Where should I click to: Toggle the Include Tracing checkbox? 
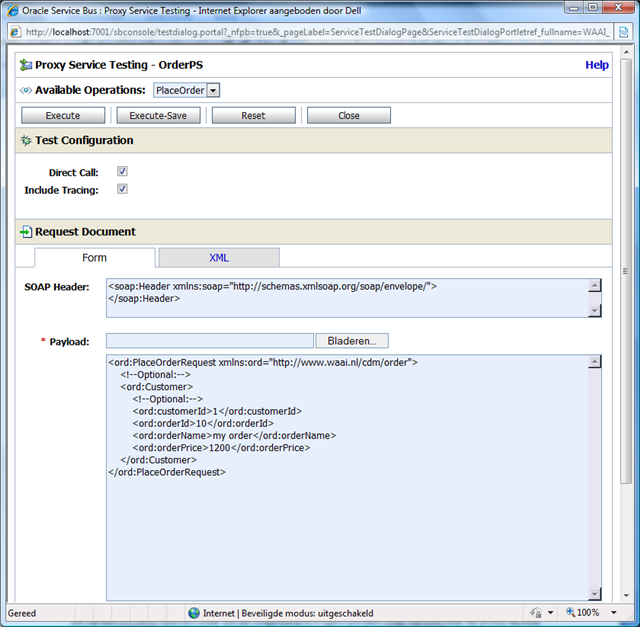point(122,189)
